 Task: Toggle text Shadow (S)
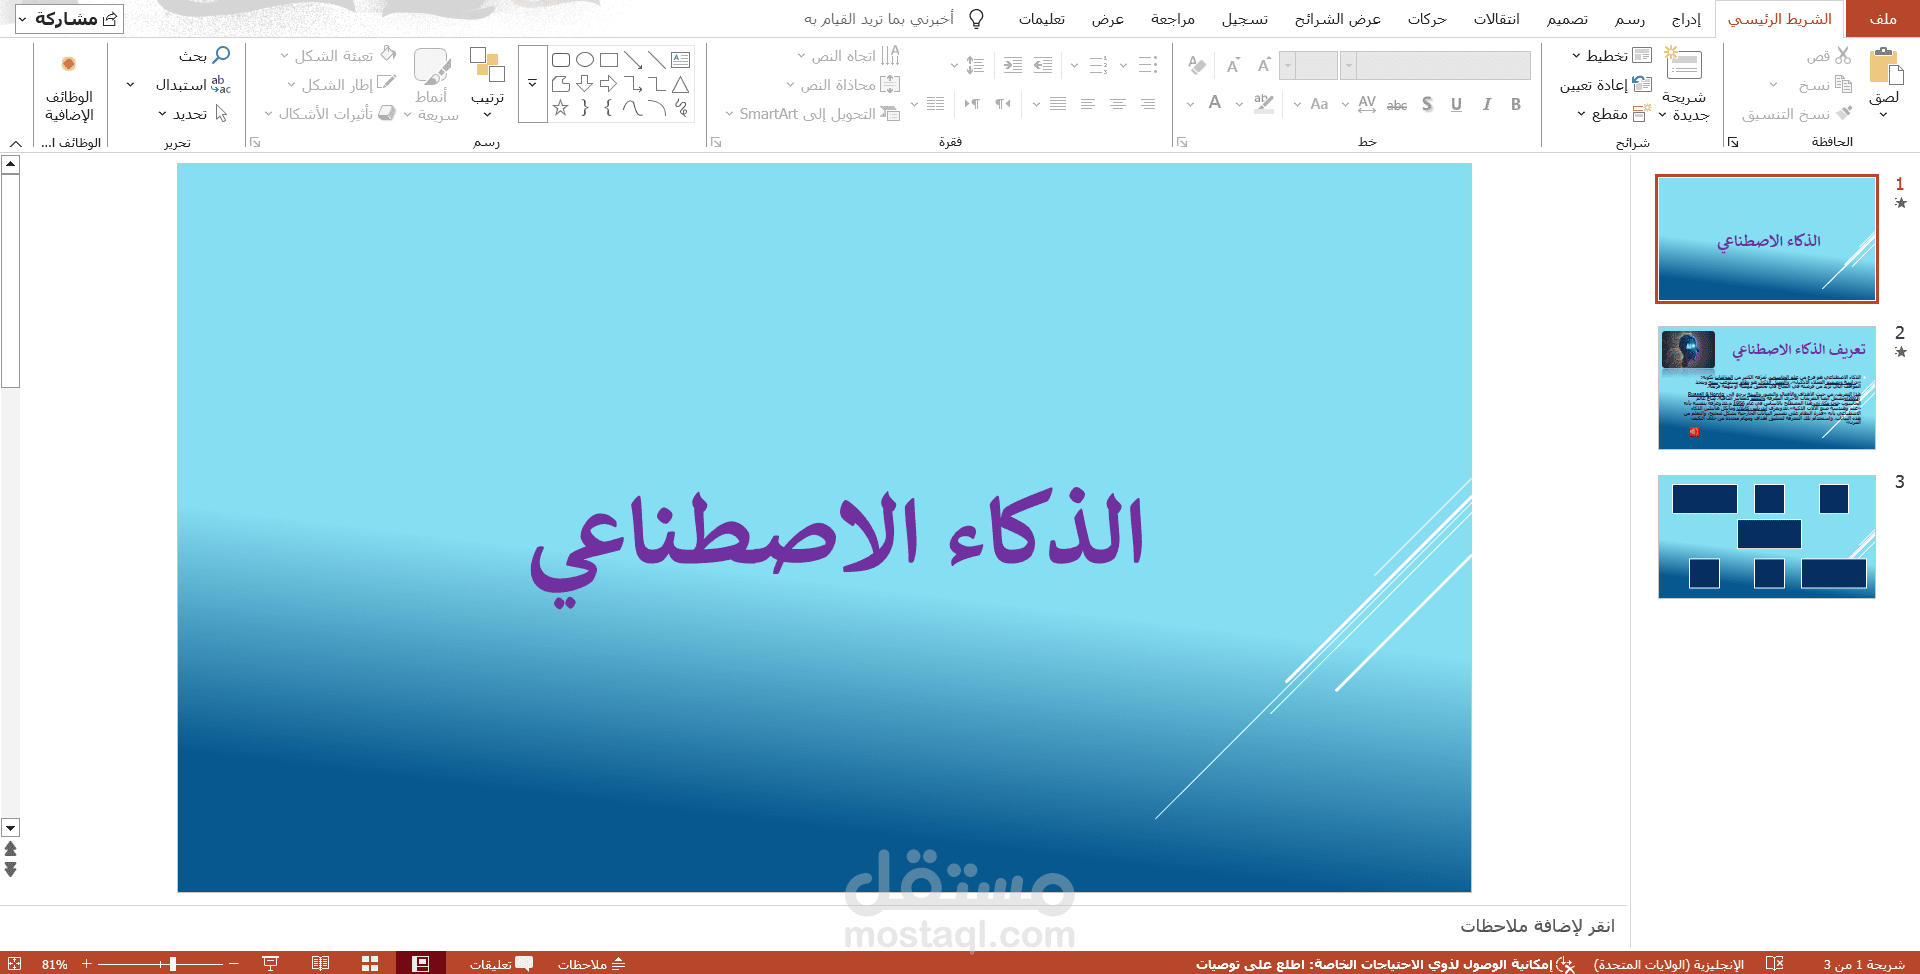point(1427,104)
